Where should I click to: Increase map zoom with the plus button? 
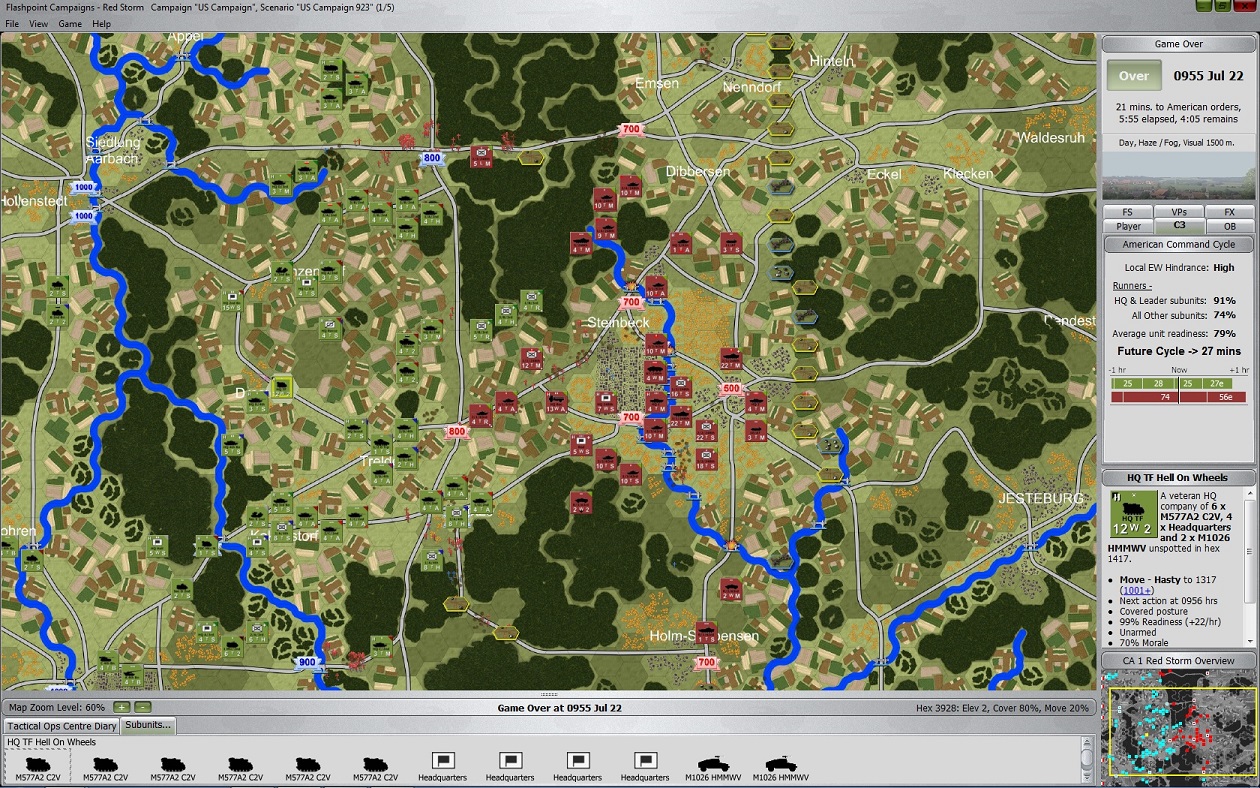(x=121, y=708)
